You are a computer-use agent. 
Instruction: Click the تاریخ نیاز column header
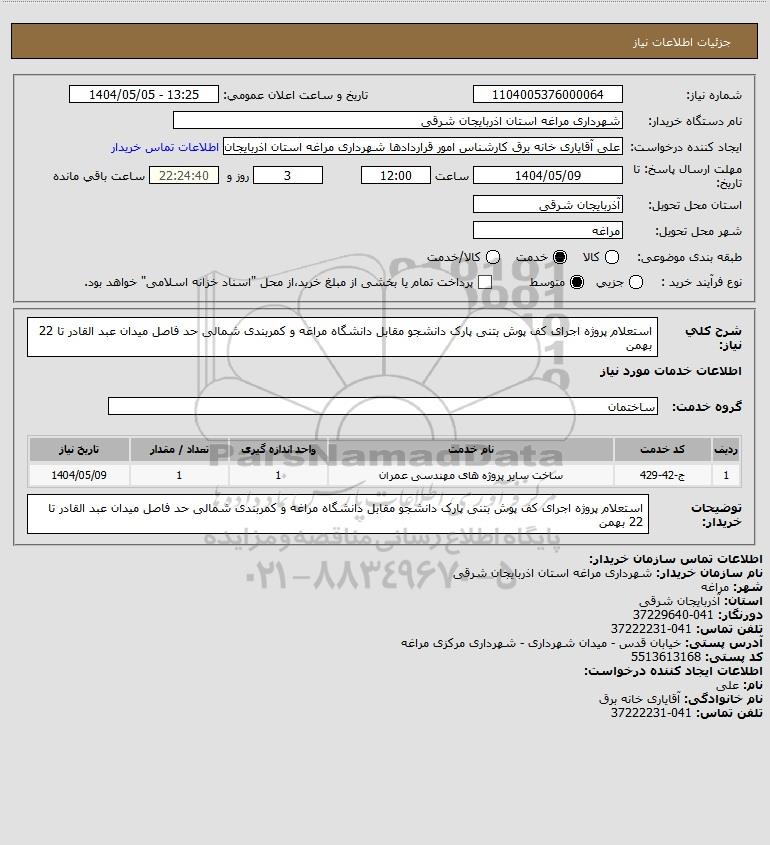[x=79, y=449]
